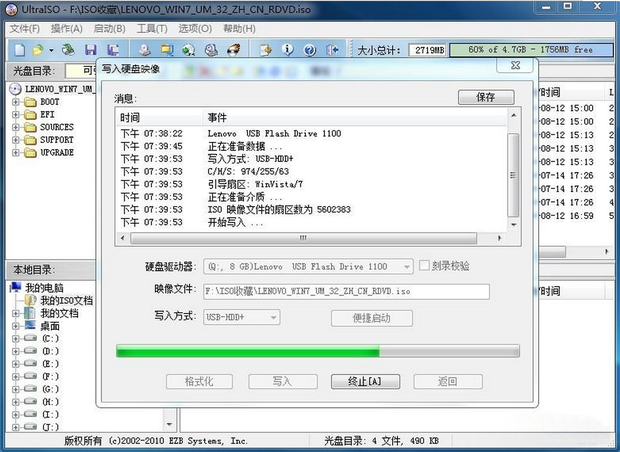Click the 保存 button above message log
The width and height of the screenshot is (620, 452).
click(486, 97)
